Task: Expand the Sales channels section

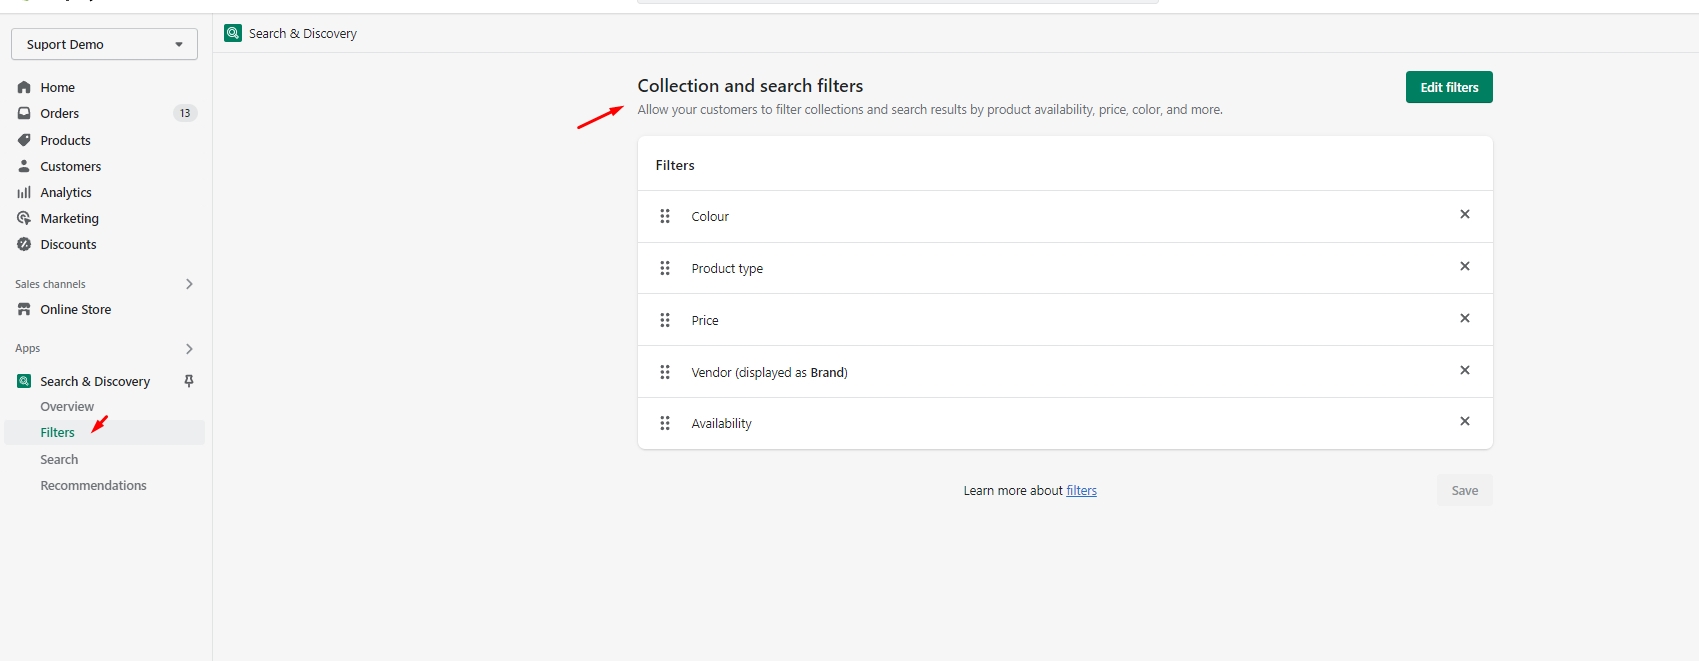Action: click(189, 284)
